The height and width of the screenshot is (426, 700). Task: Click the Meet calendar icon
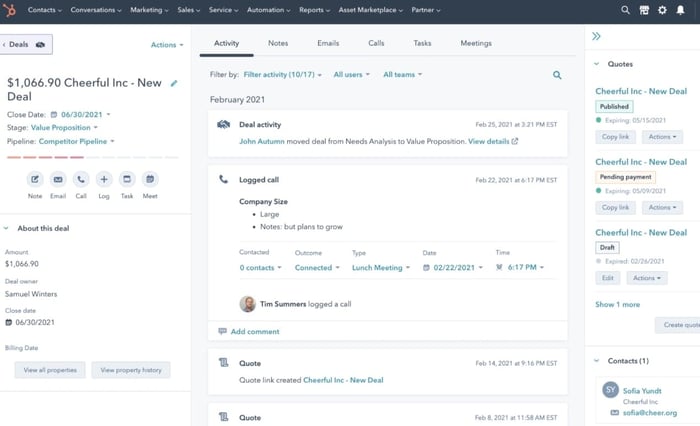pyautogui.click(x=150, y=180)
